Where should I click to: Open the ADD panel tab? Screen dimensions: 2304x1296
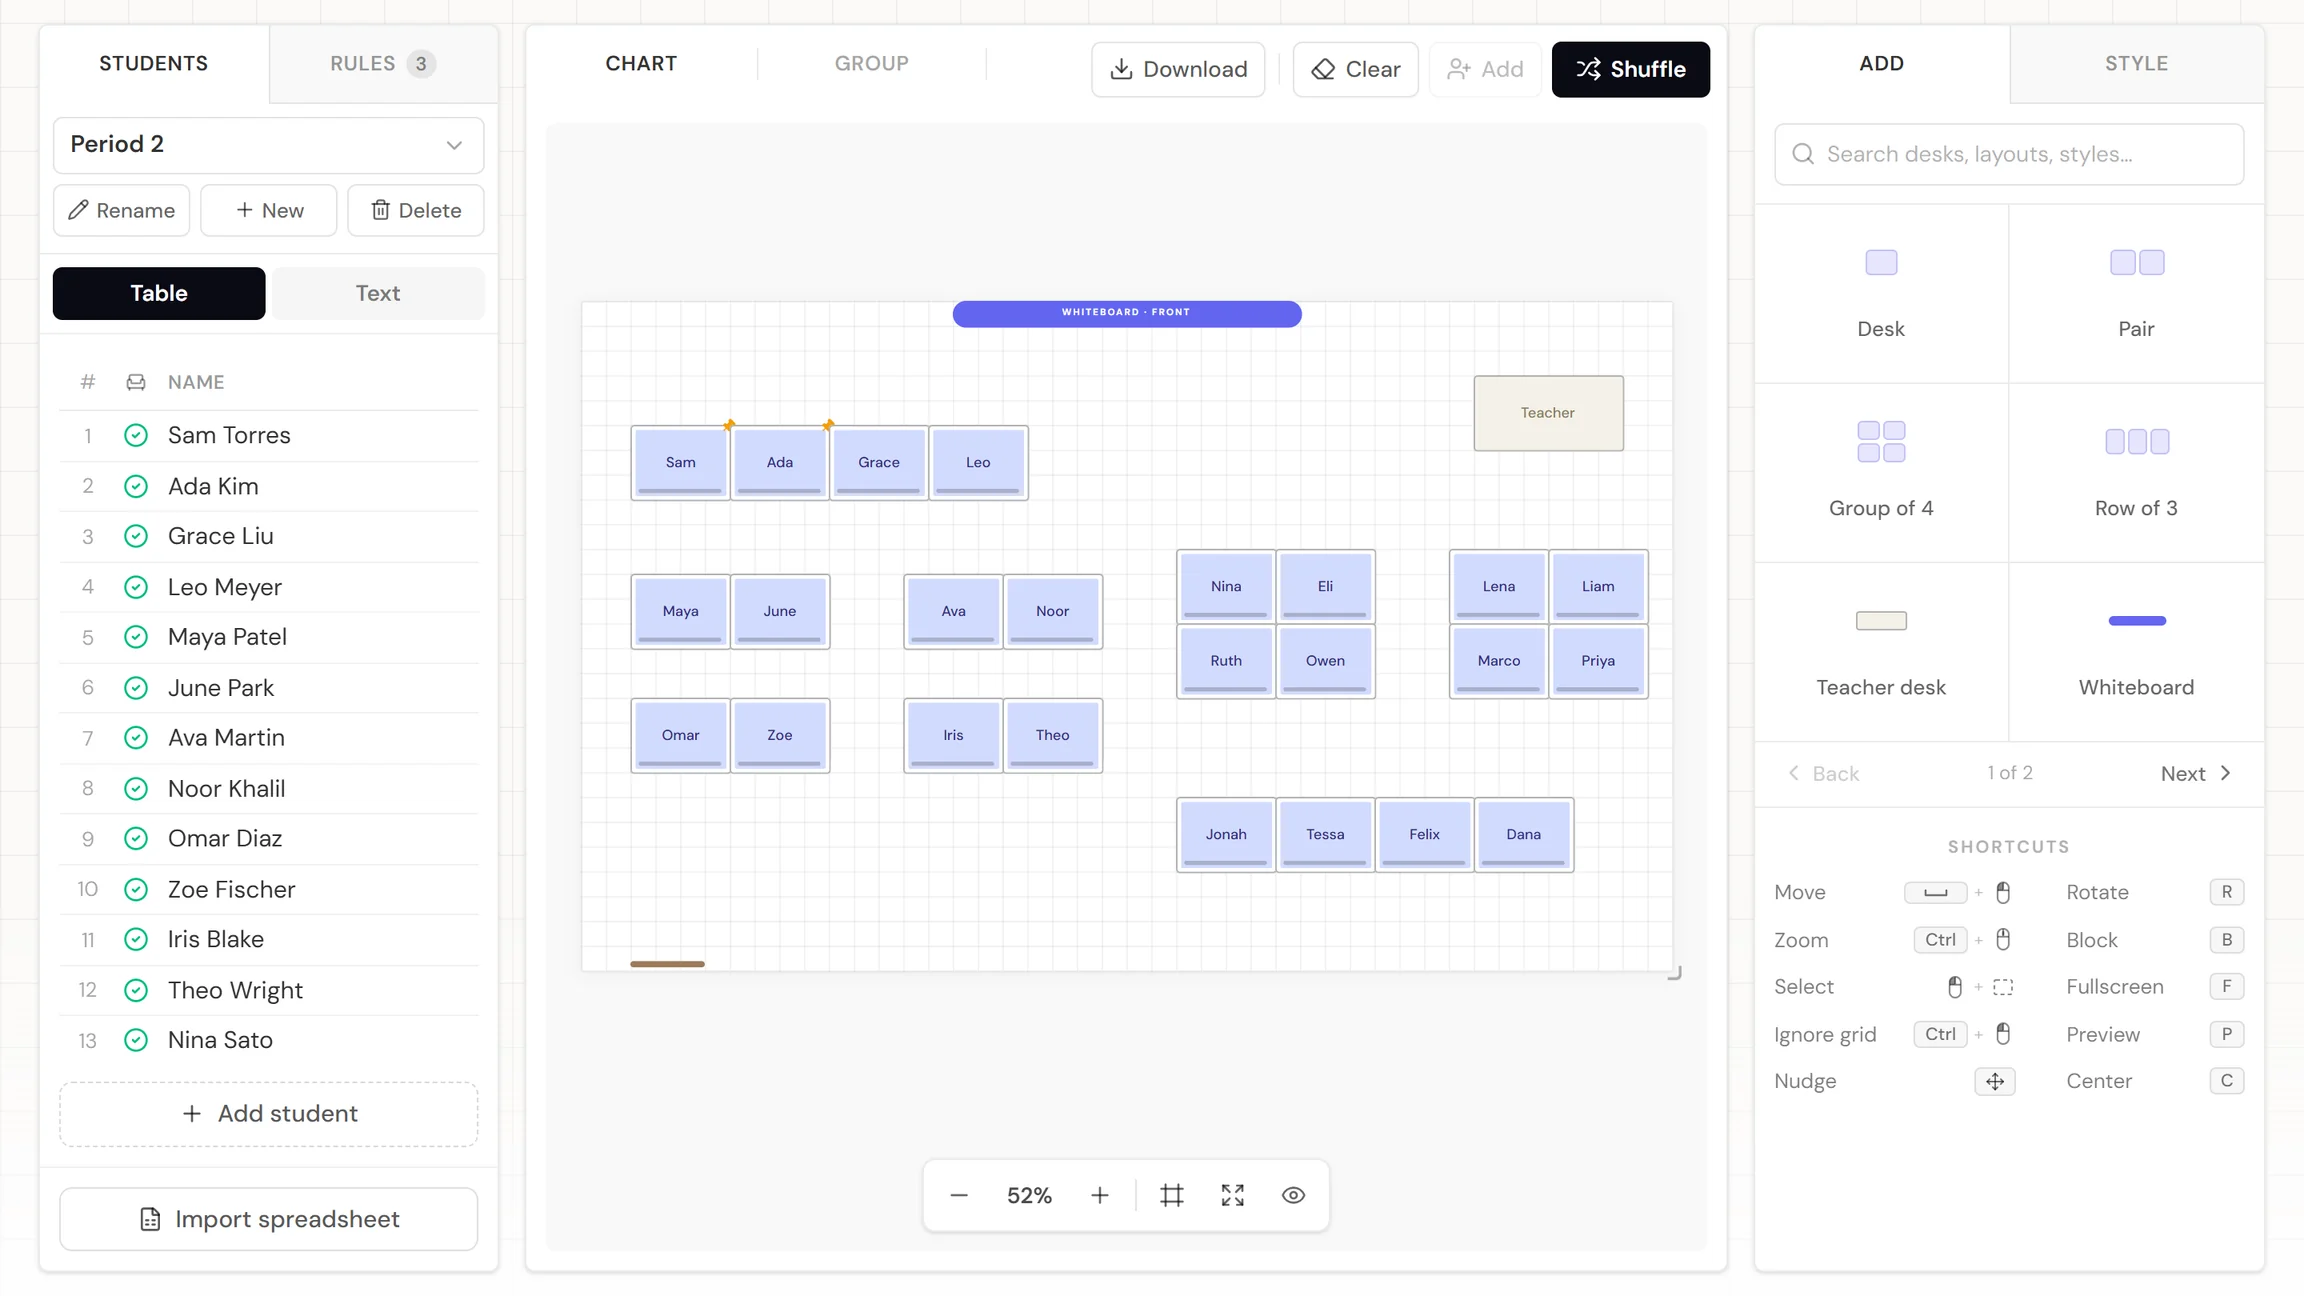point(1881,63)
